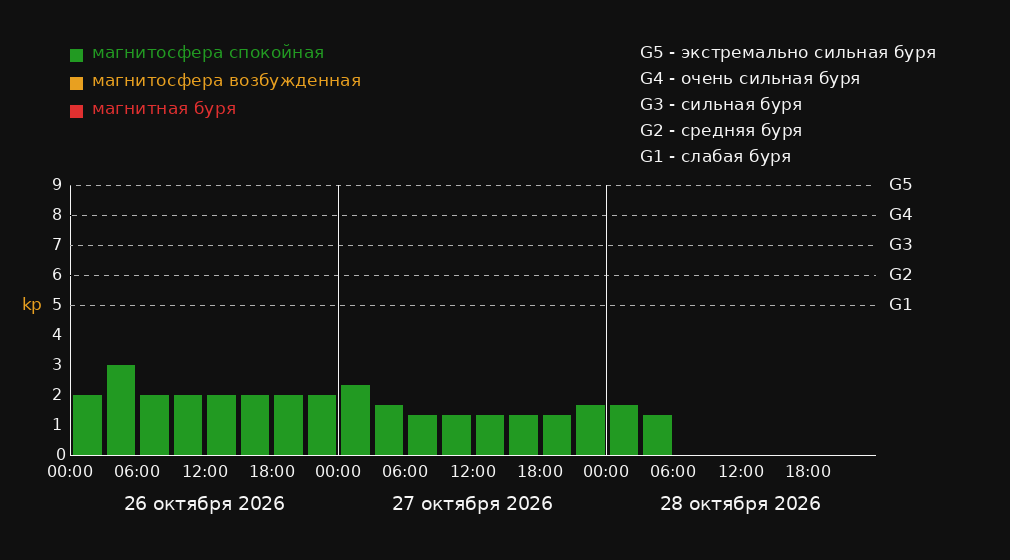Click the line "G2 - средняя буря"
The width and height of the screenshot is (1010, 560).
[721, 131]
